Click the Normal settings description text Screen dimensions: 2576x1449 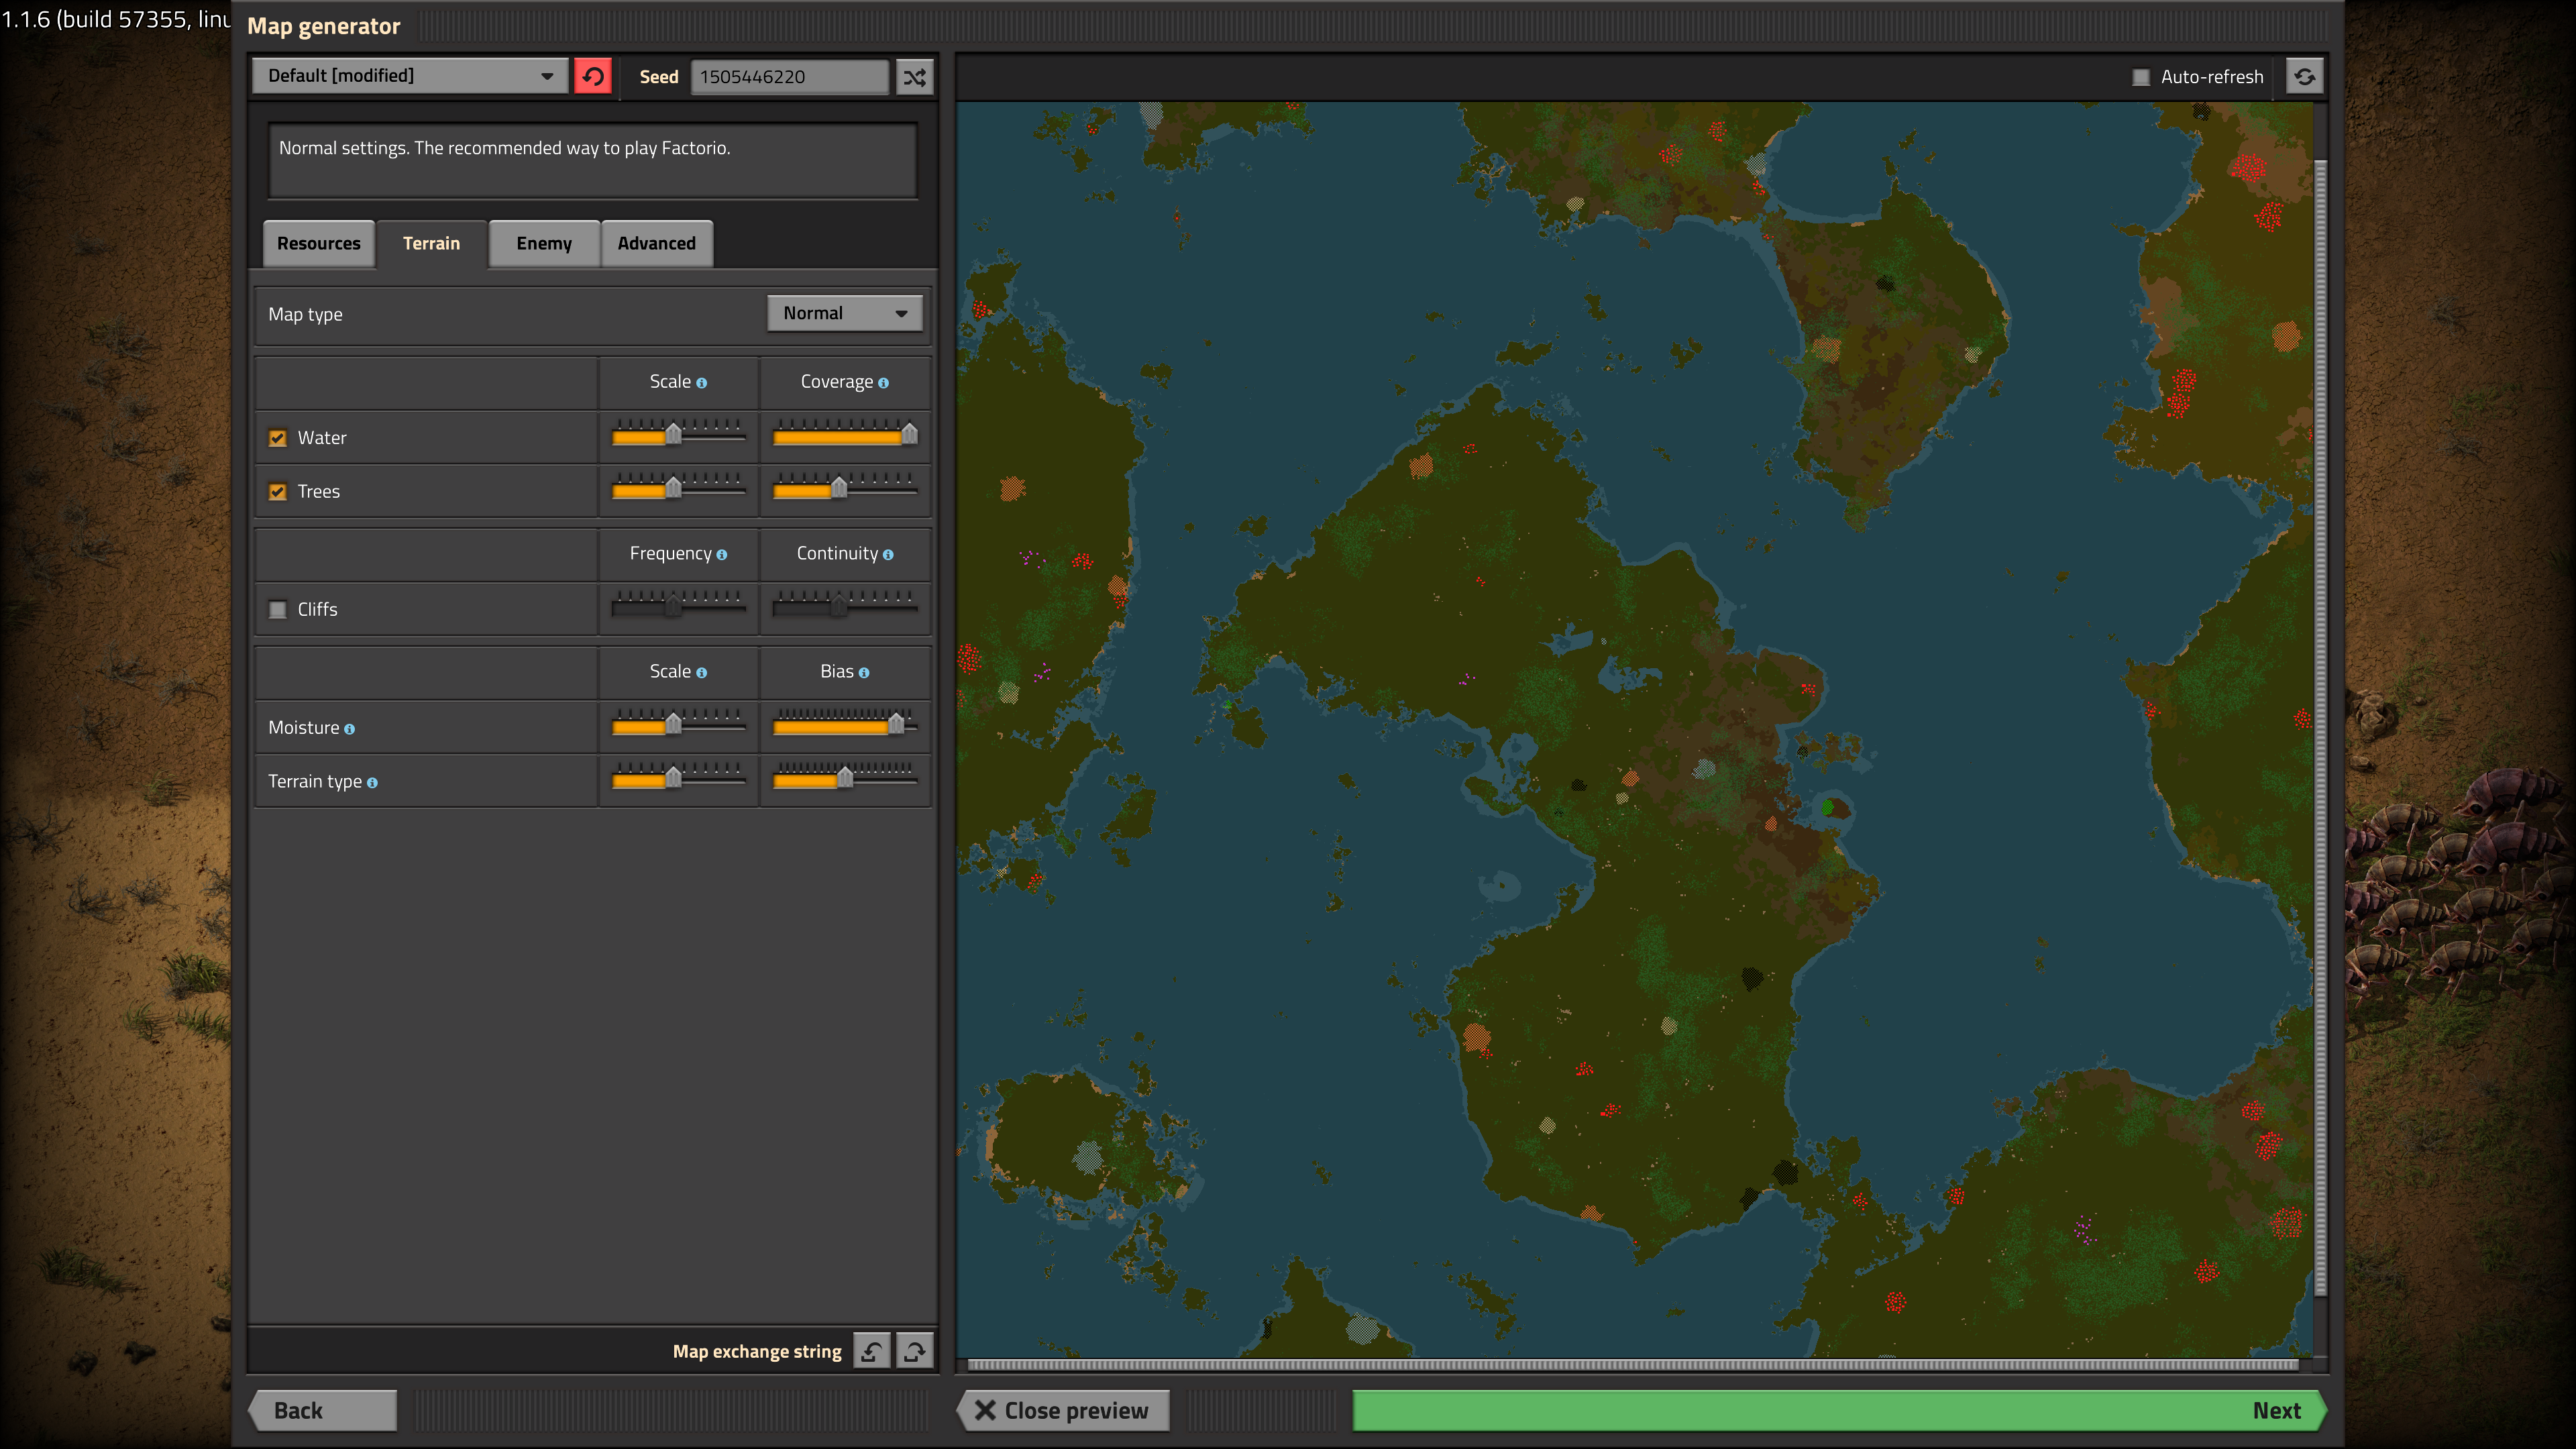click(x=505, y=148)
